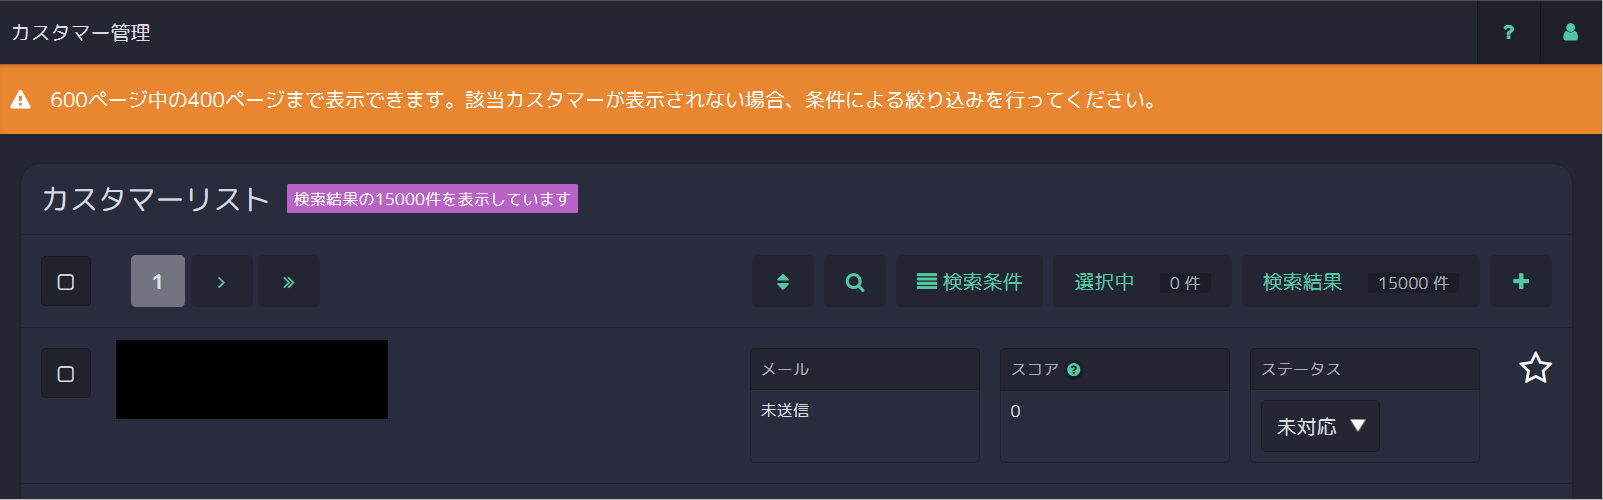
Task: Click the sort order arrows icon
Action: [x=783, y=282]
